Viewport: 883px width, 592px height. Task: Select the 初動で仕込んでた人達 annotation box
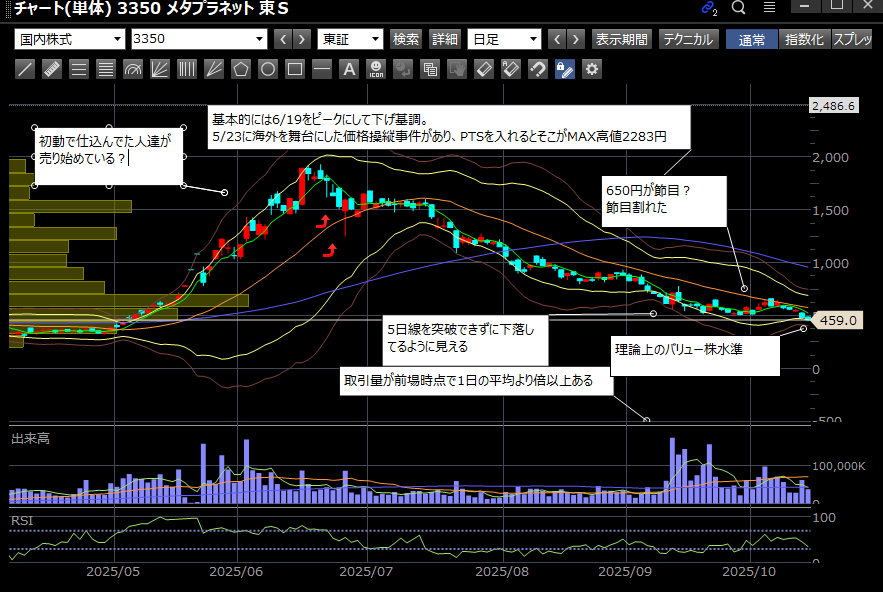coord(109,157)
